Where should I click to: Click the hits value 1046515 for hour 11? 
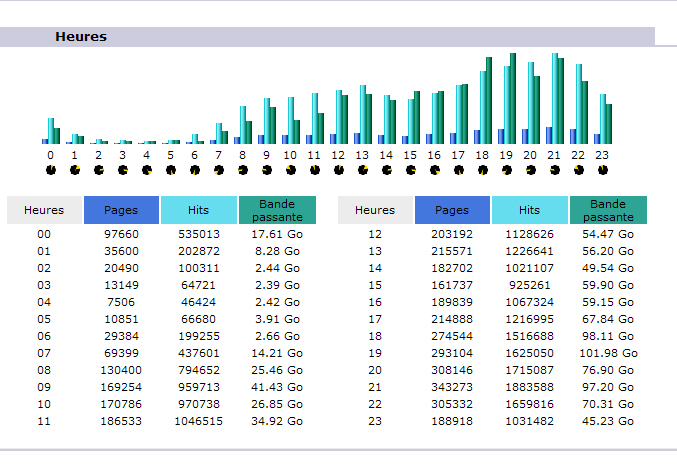198,422
